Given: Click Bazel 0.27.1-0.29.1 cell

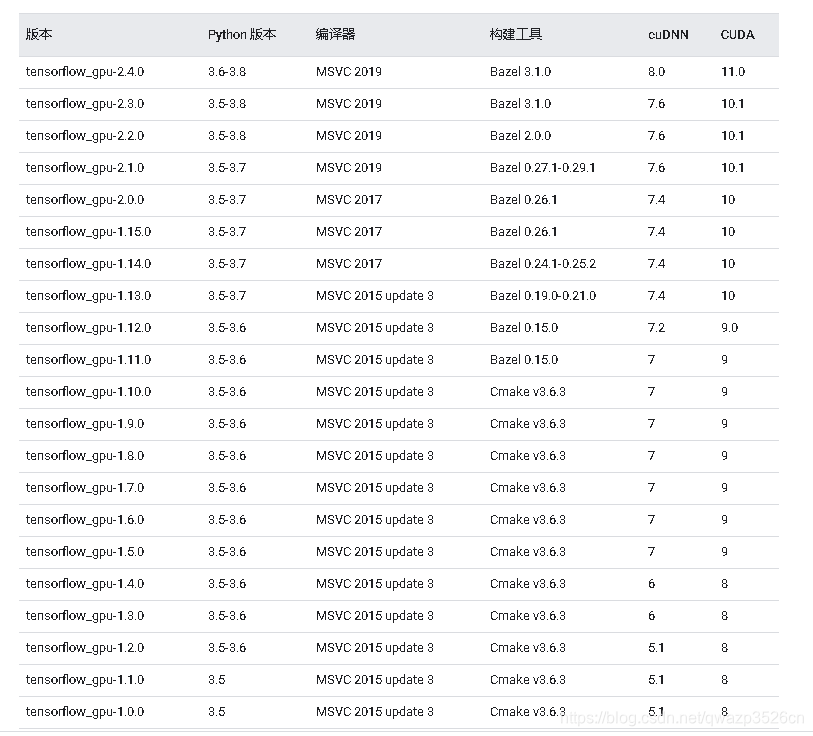Looking at the screenshot, I should pyautogui.click(x=543, y=168).
